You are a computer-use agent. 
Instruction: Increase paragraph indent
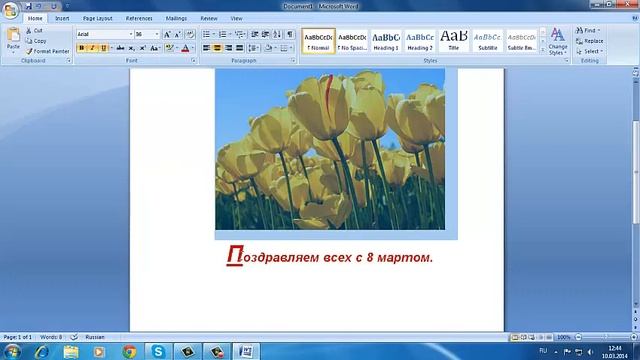[265, 34]
